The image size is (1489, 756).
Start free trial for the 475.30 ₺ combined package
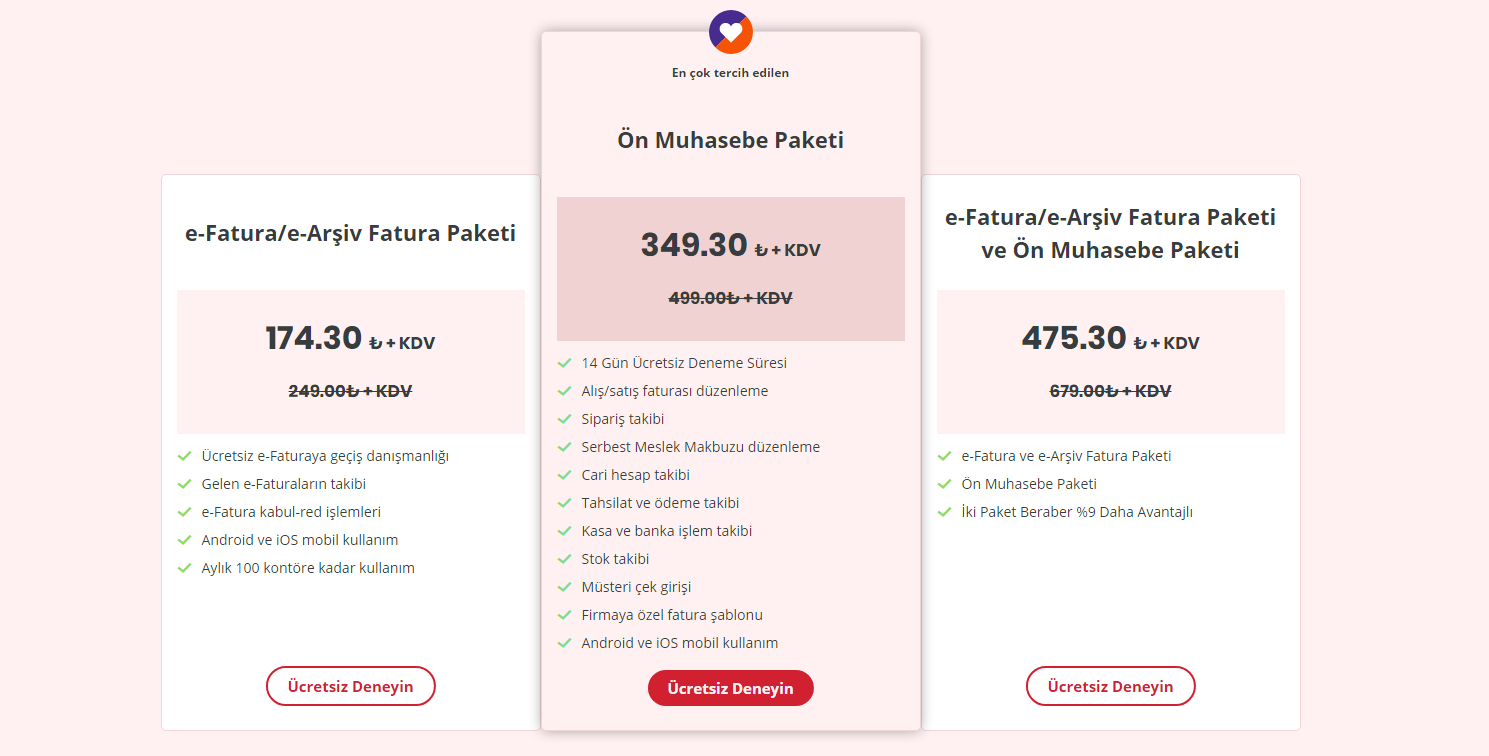pos(1110,687)
